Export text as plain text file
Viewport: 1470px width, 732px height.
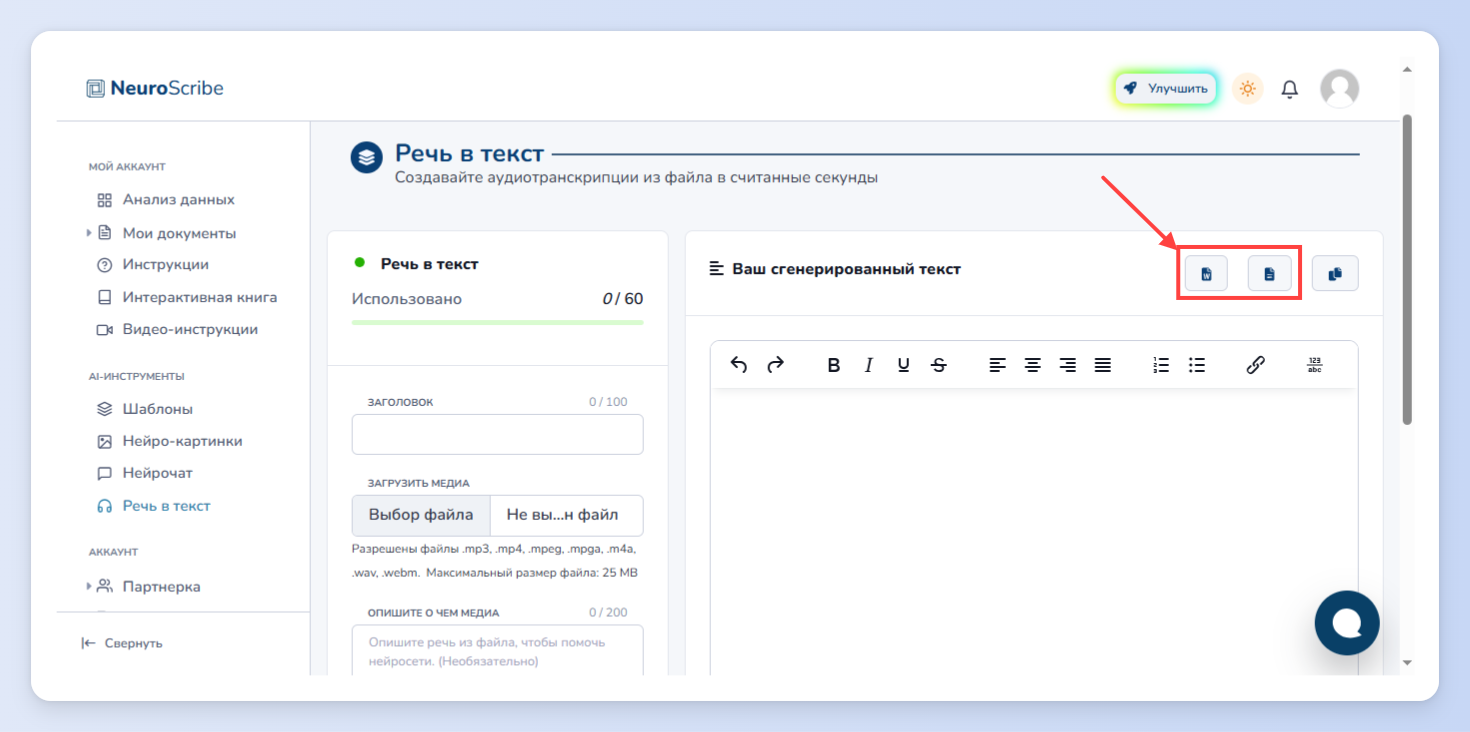1269,273
